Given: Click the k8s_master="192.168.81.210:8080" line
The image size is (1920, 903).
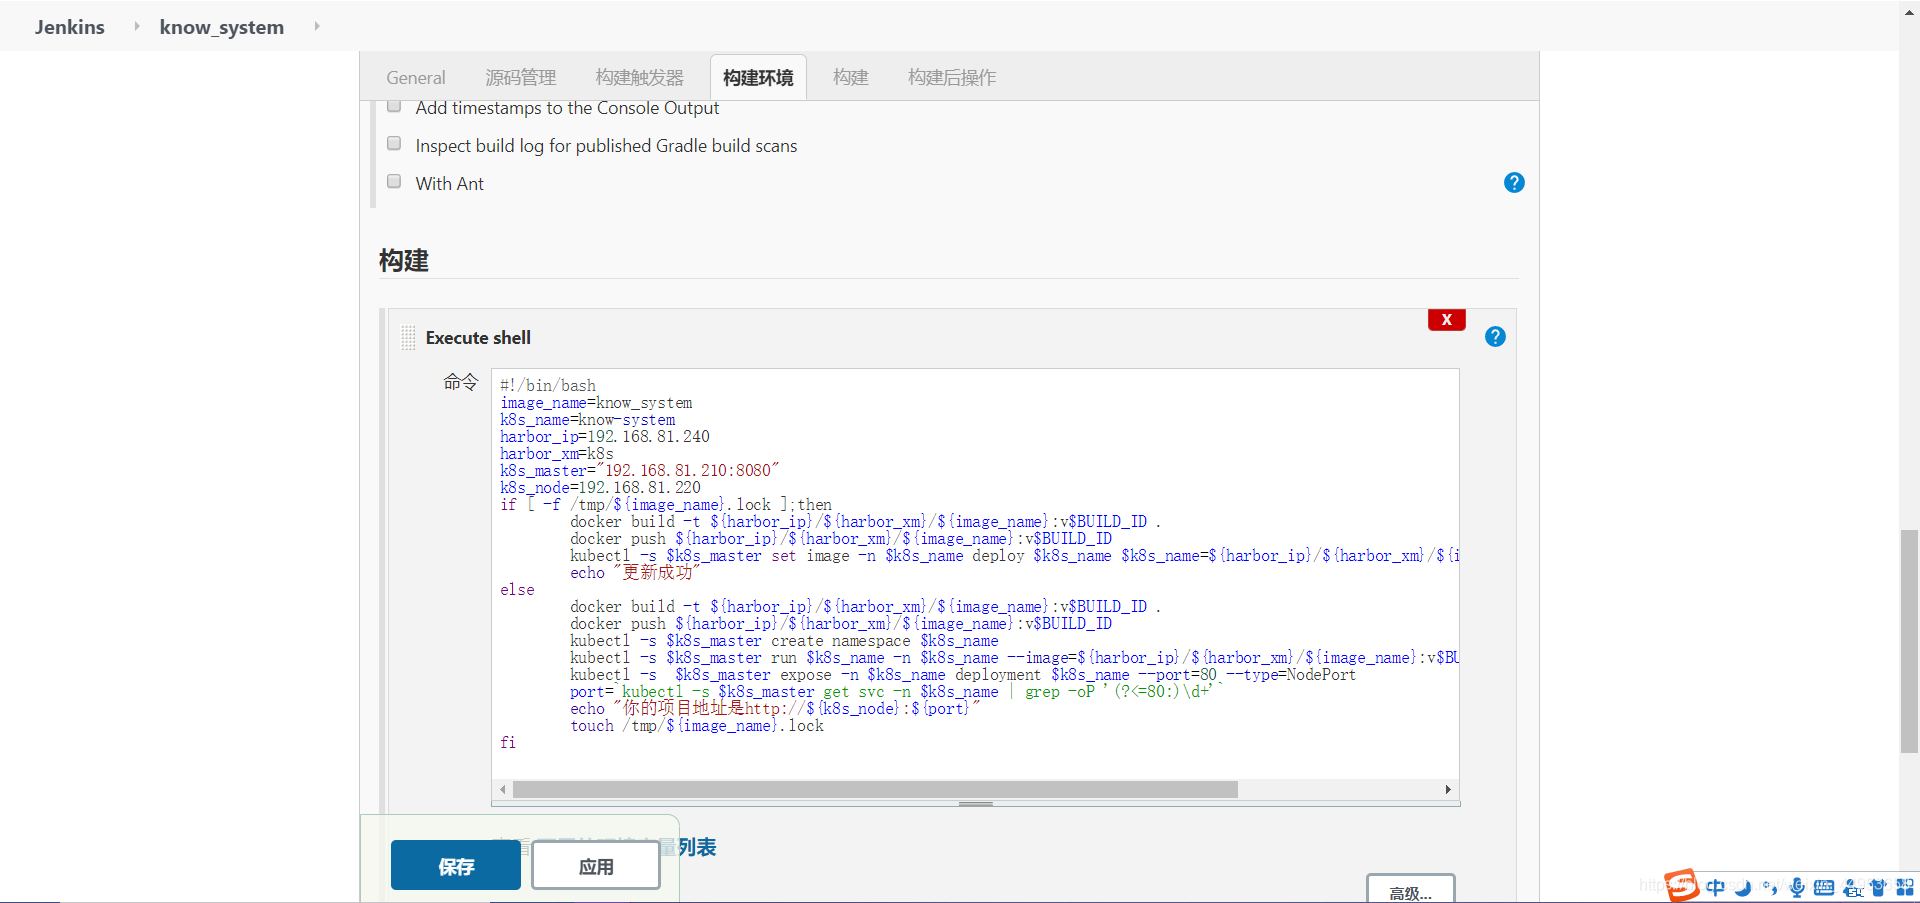Looking at the screenshot, I should pyautogui.click(x=640, y=471).
